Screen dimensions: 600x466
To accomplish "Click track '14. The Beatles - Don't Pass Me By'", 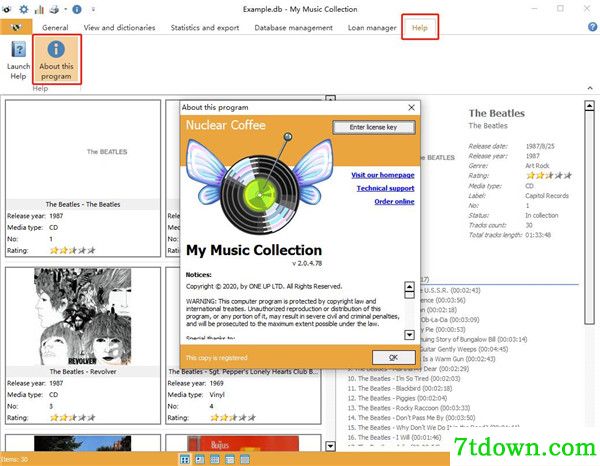I will 411,418.
